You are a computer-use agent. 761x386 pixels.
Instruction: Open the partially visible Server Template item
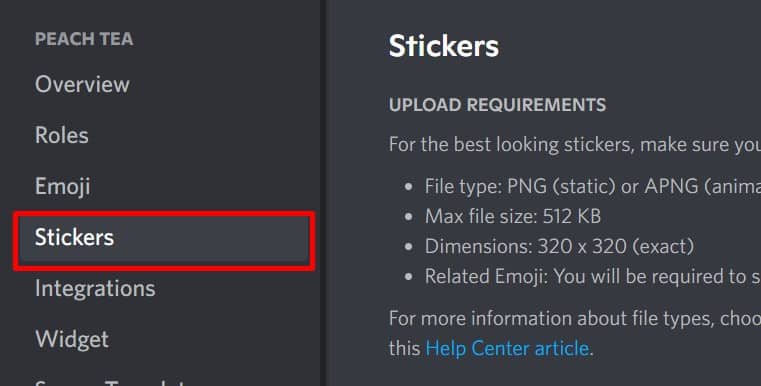pos(111,382)
